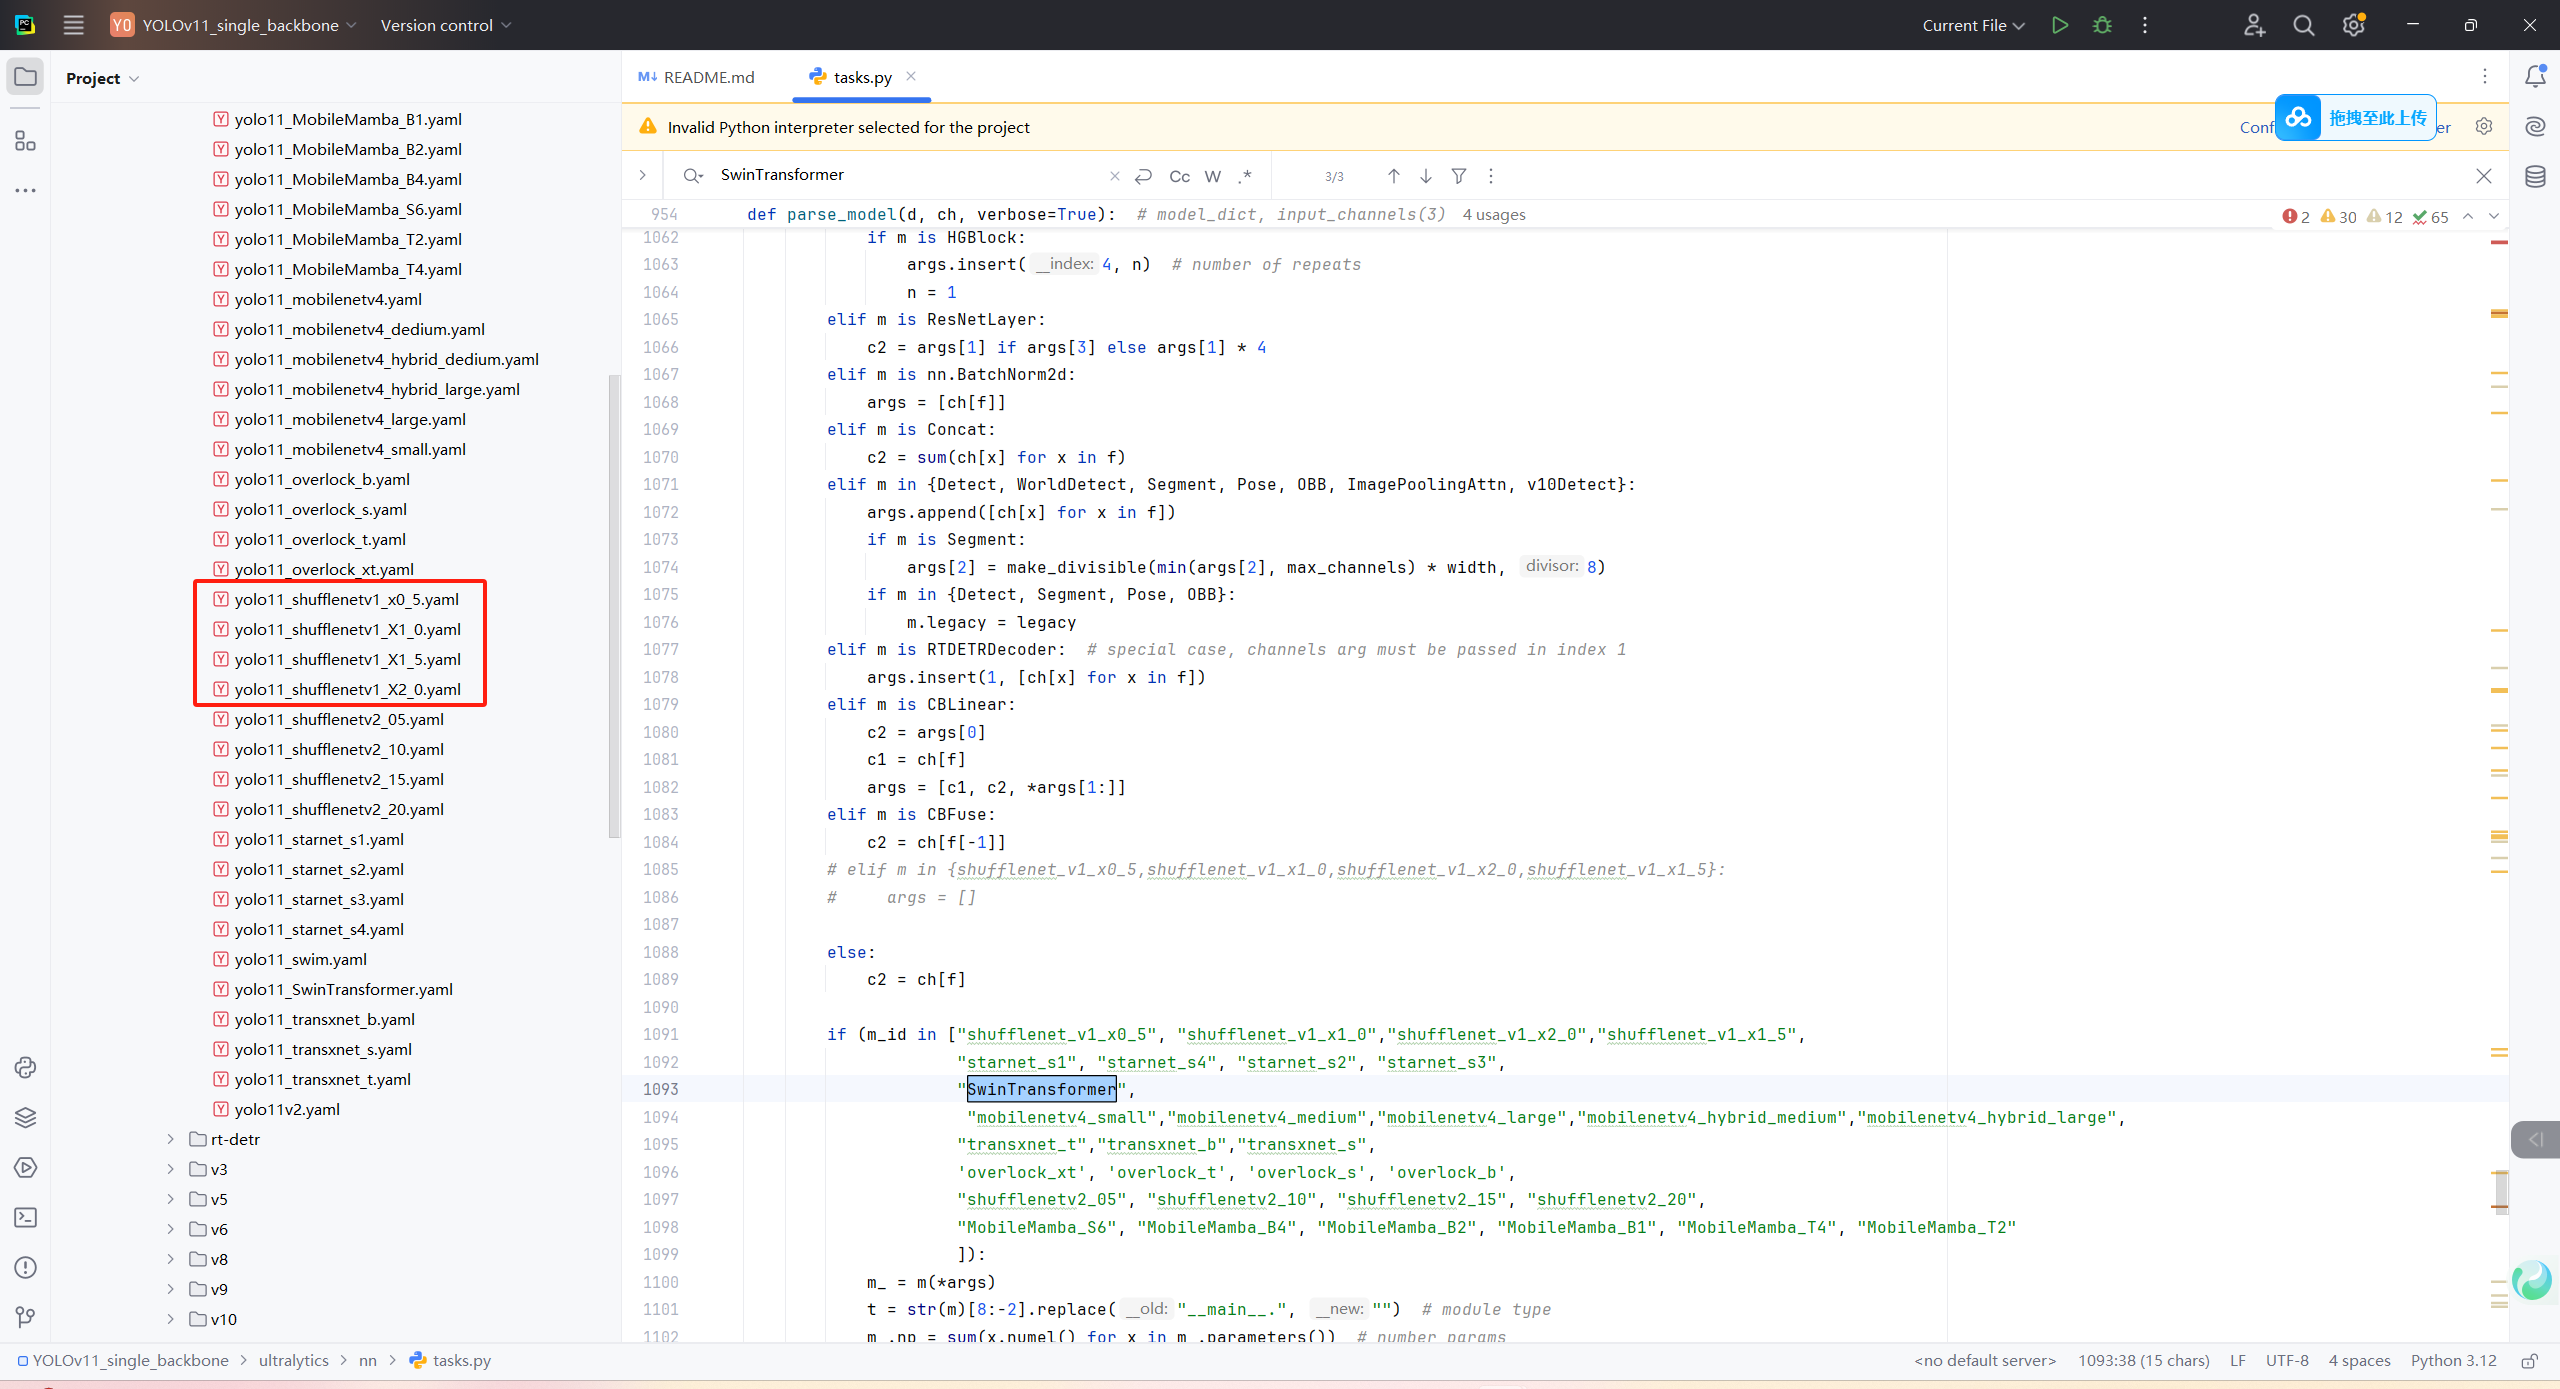2560x1389 pixels.
Task: Click the Python 3.12 interpreter status
Action: [x=2453, y=1360]
